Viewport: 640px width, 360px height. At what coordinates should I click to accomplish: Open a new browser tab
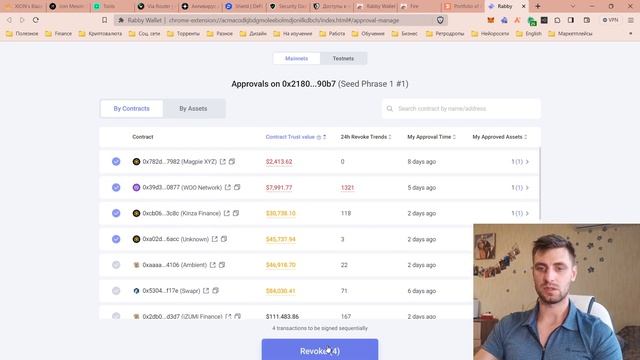538,6
